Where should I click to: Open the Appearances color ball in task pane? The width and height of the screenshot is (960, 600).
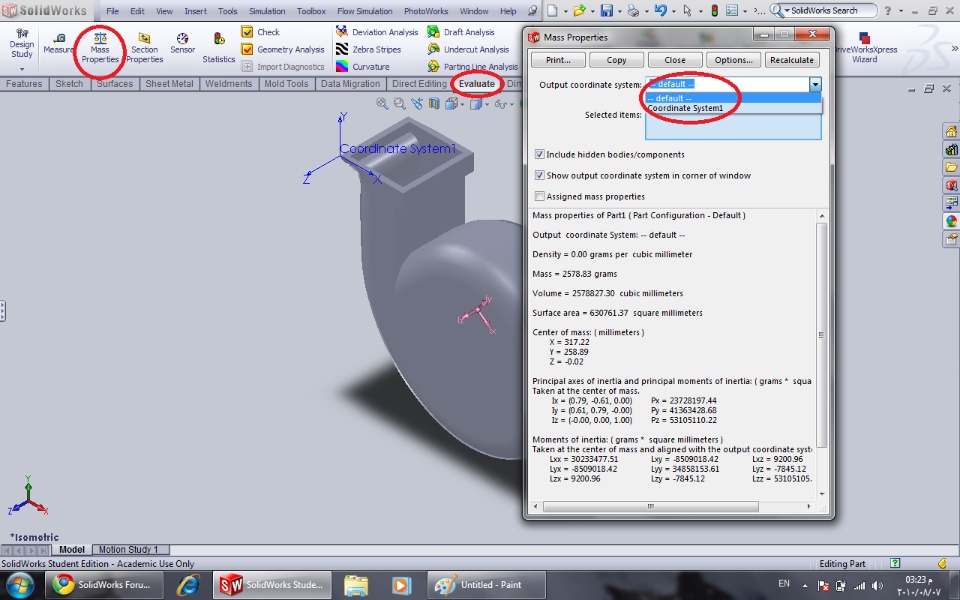click(951, 221)
